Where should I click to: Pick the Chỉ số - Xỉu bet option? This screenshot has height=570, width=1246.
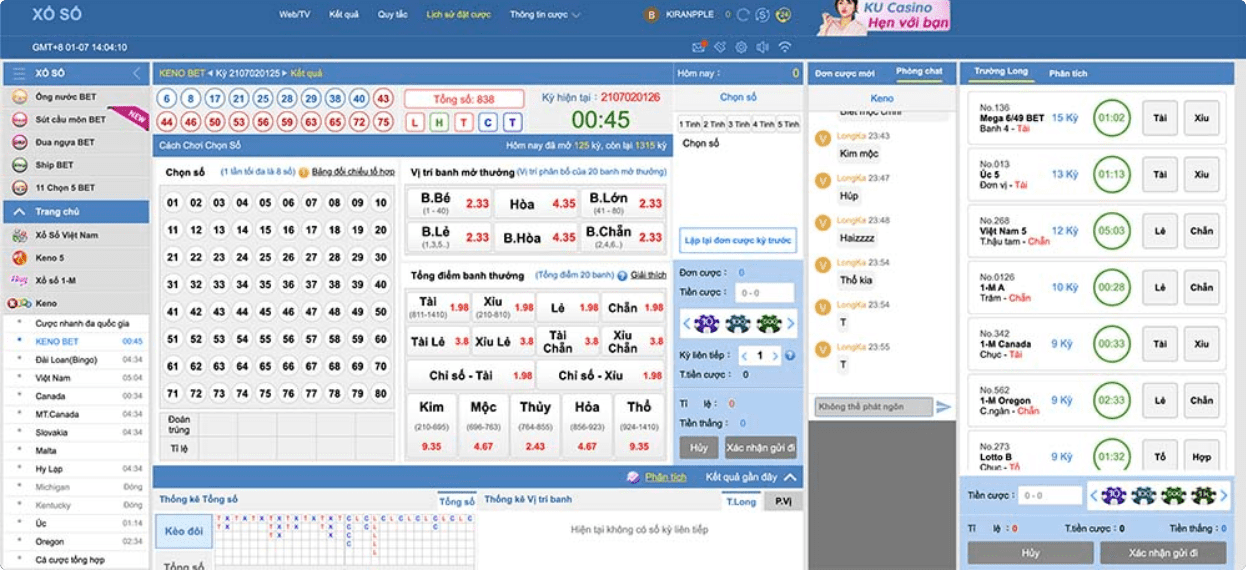click(x=601, y=376)
